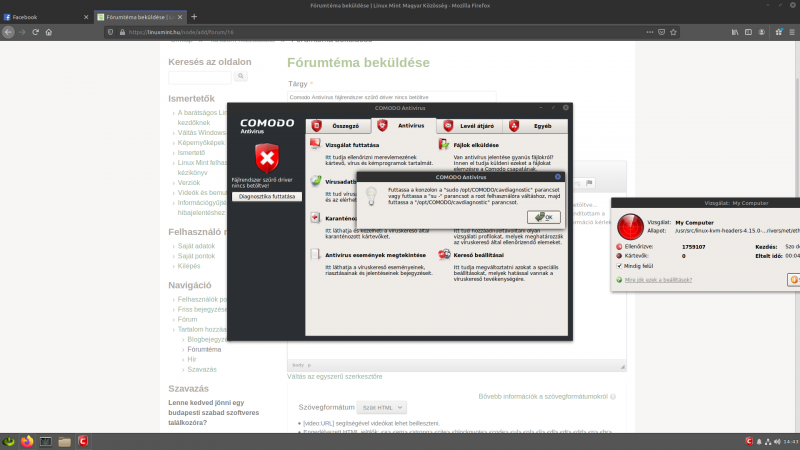
Task: Open the Mire jók ezek a beállítások link
Action: point(658,280)
